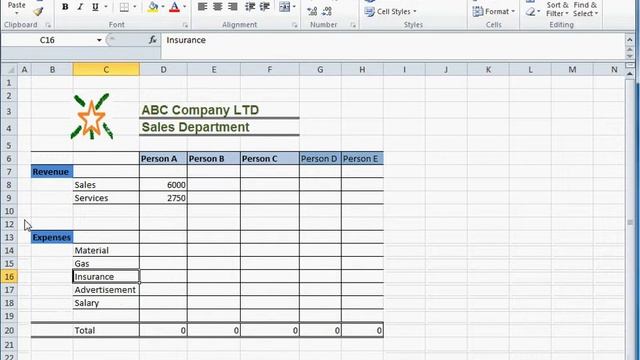Viewport: 640px width, 360px height.
Task: Open the Name Box dropdown arrow
Action: click(x=99, y=40)
